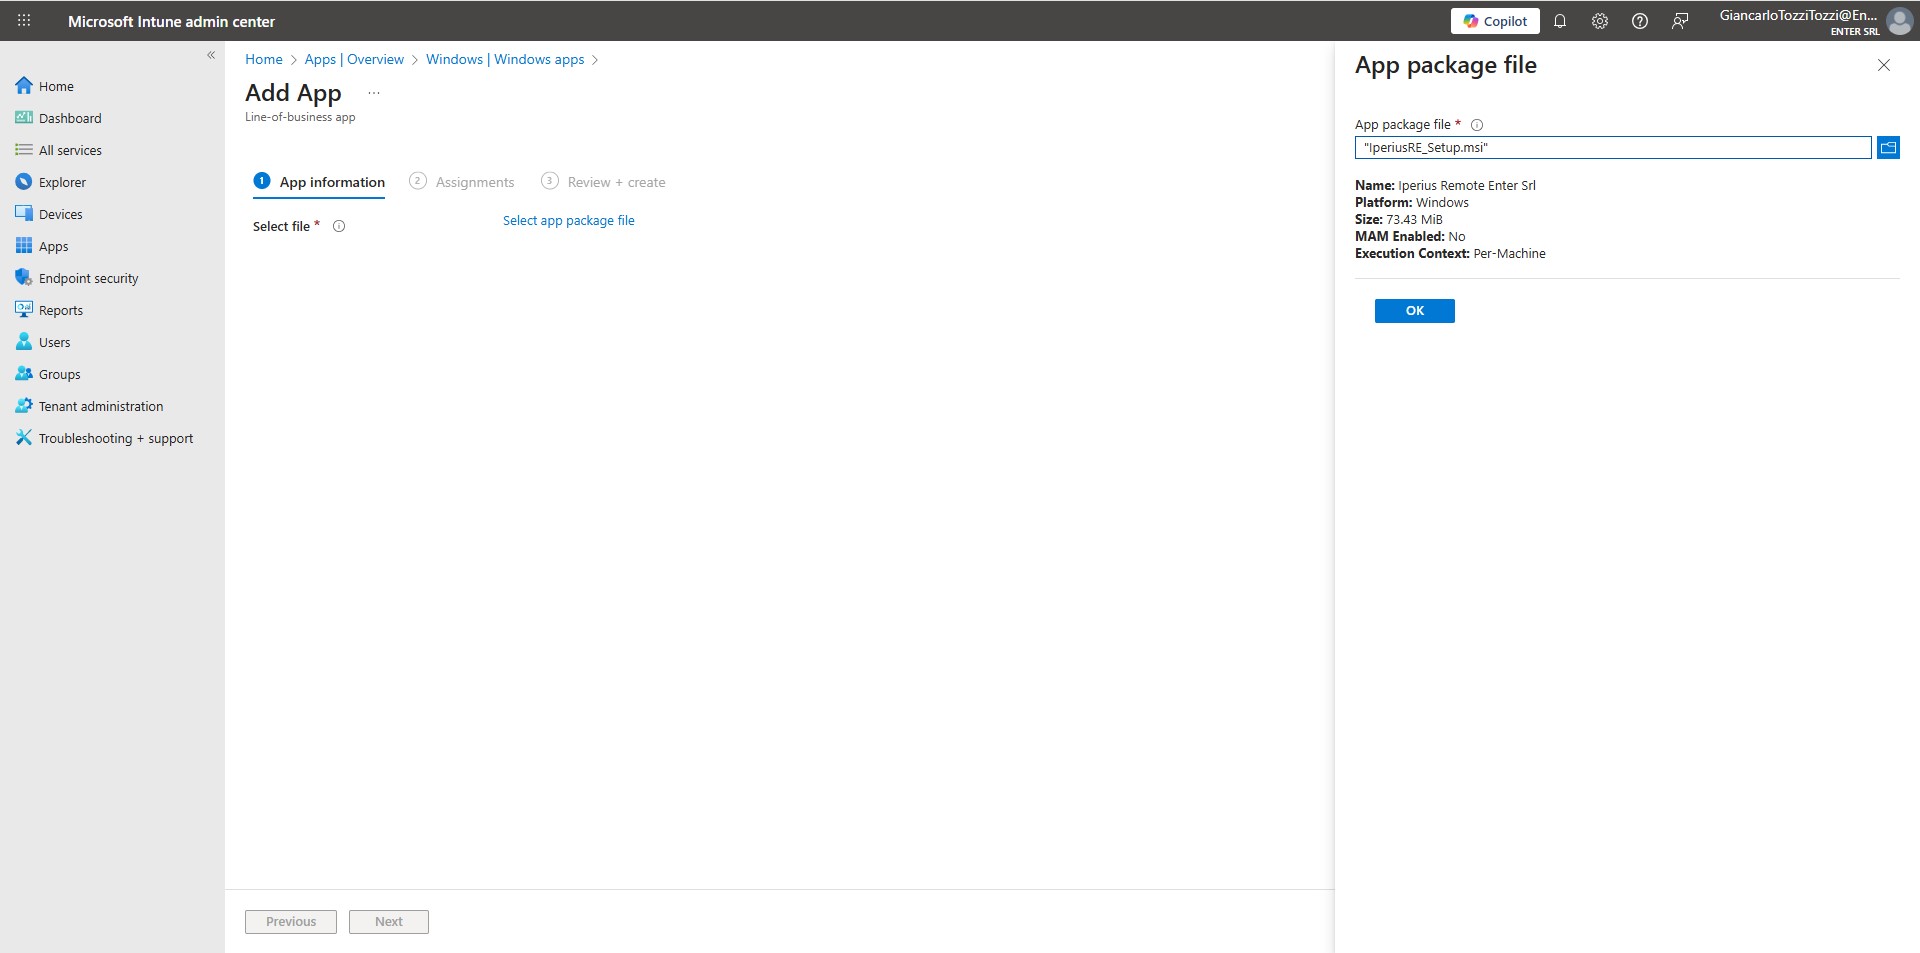Open the app launcher waffle icon
The width and height of the screenshot is (1920, 953).
point(24,21)
